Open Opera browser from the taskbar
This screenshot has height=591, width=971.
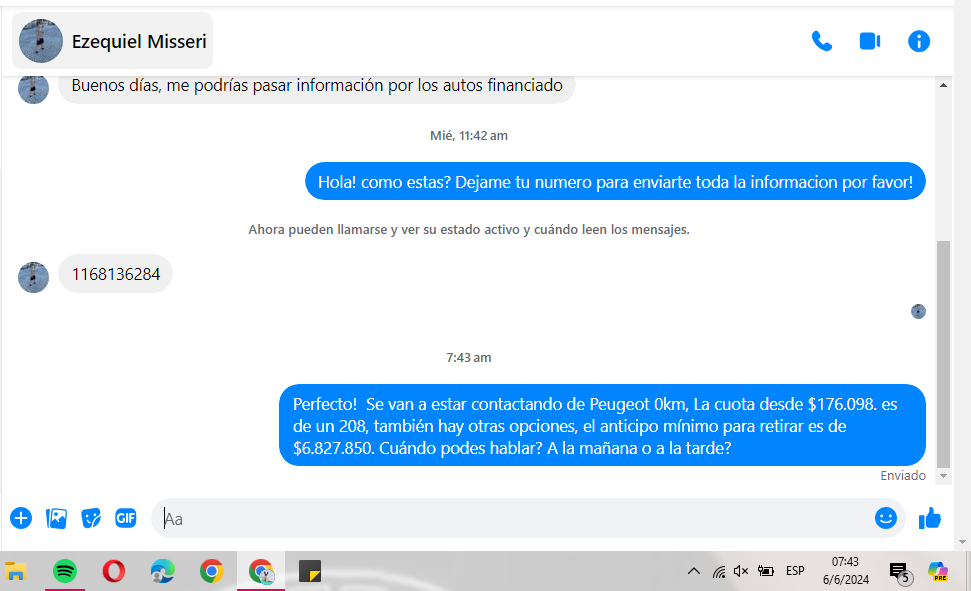pyautogui.click(x=114, y=571)
